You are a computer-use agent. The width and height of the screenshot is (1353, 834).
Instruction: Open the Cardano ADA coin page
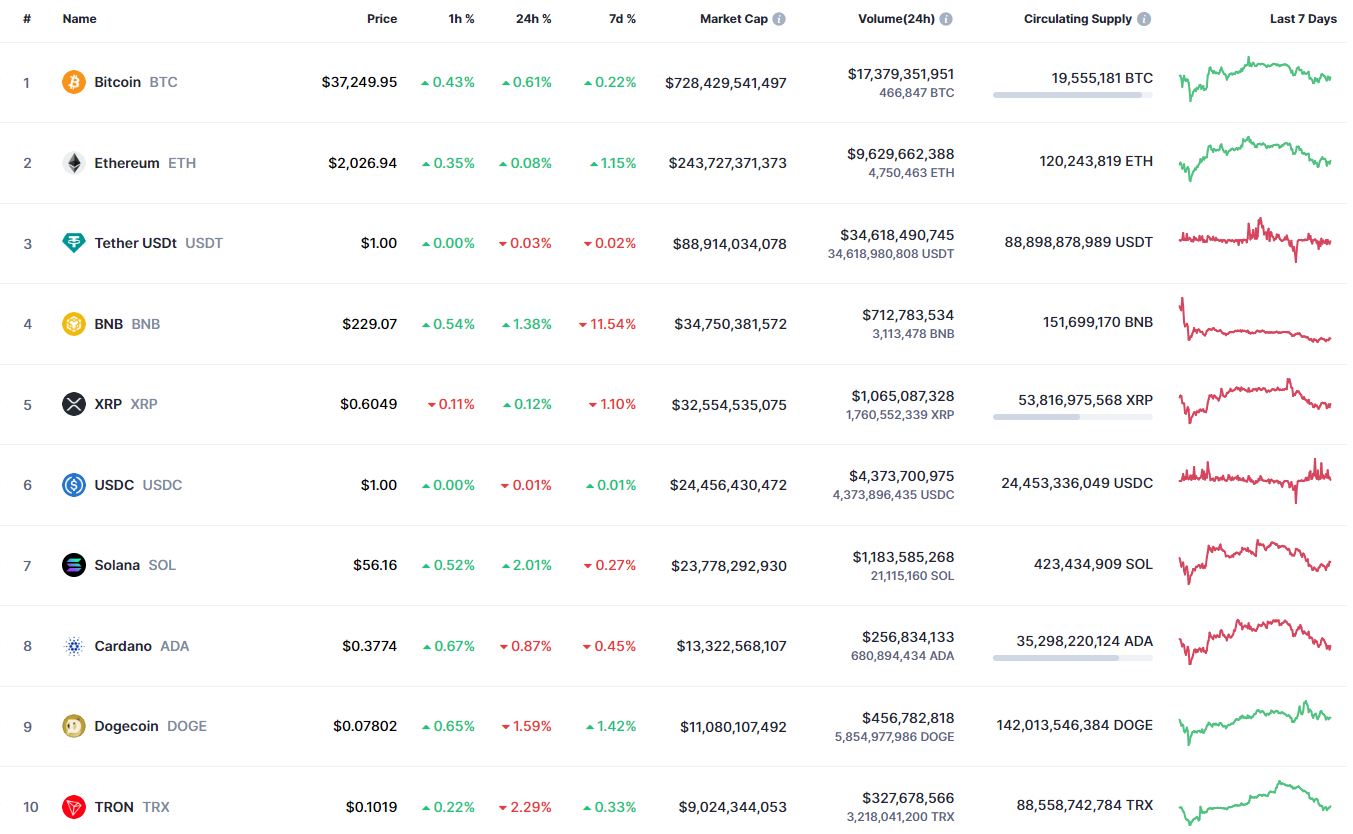[x=123, y=646]
